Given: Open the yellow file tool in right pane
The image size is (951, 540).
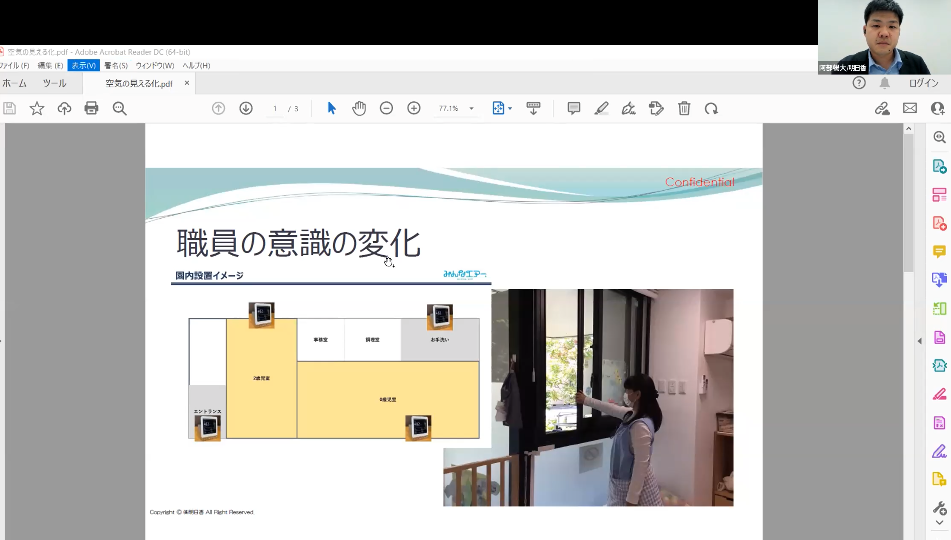Looking at the screenshot, I should tap(939, 480).
